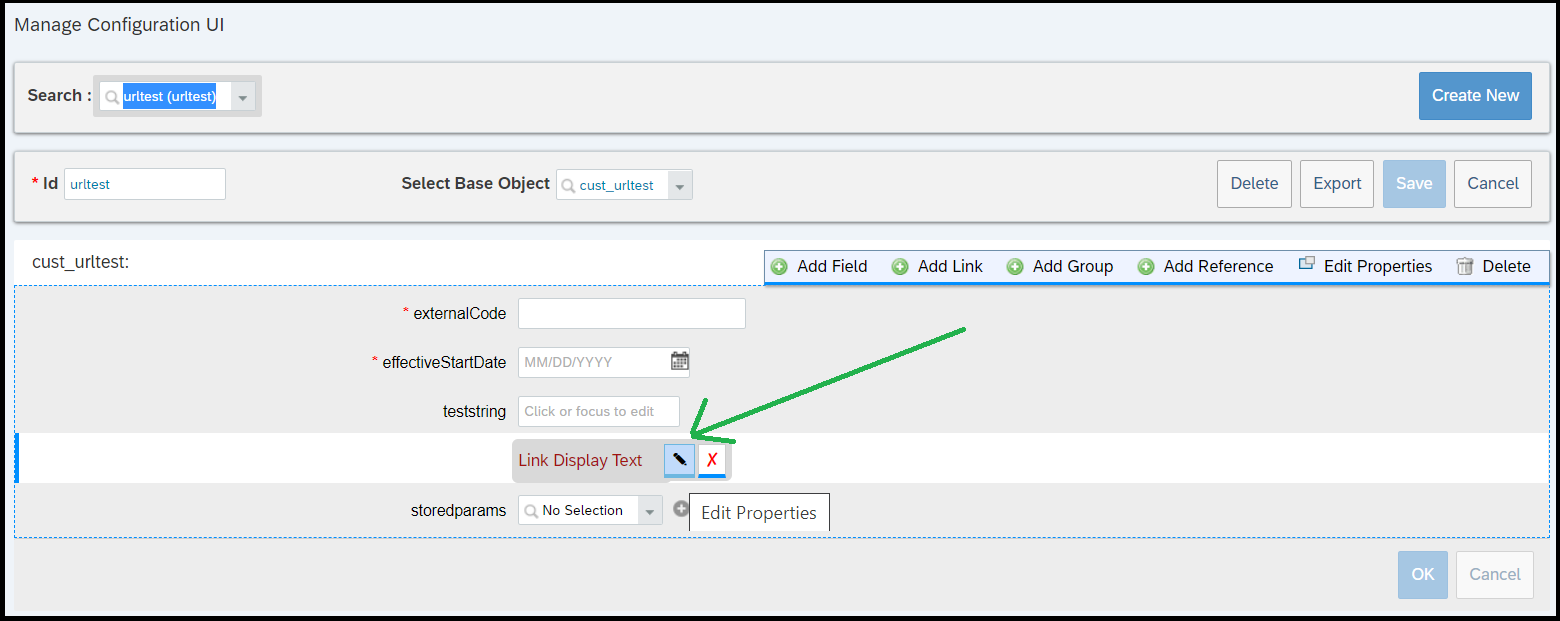Click the Export button
The width and height of the screenshot is (1560, 621).
(x=1337, y=184)
